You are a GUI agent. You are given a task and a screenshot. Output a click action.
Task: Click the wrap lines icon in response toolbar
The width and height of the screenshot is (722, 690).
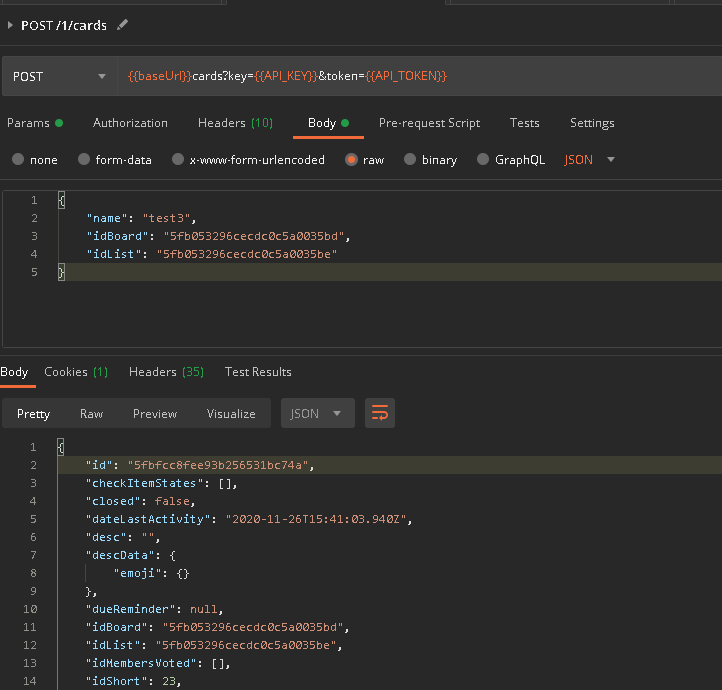click(x=380, y=413)
